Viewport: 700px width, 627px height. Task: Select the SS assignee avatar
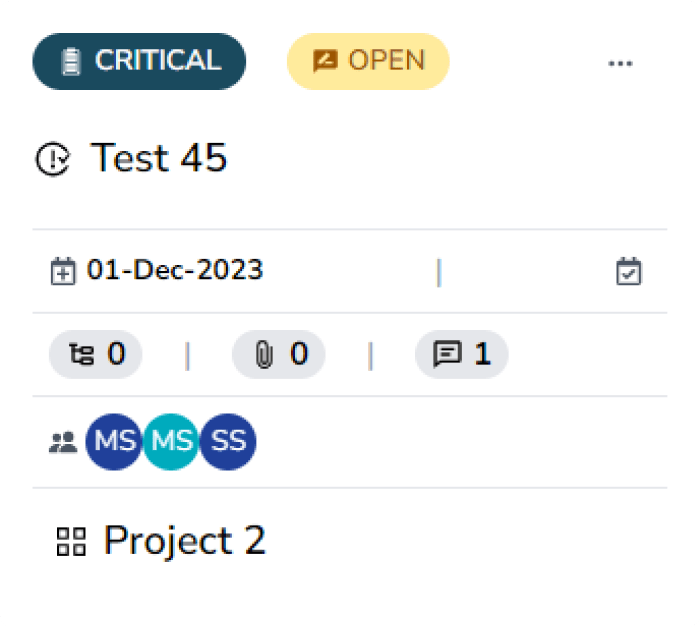pos(228,441)
